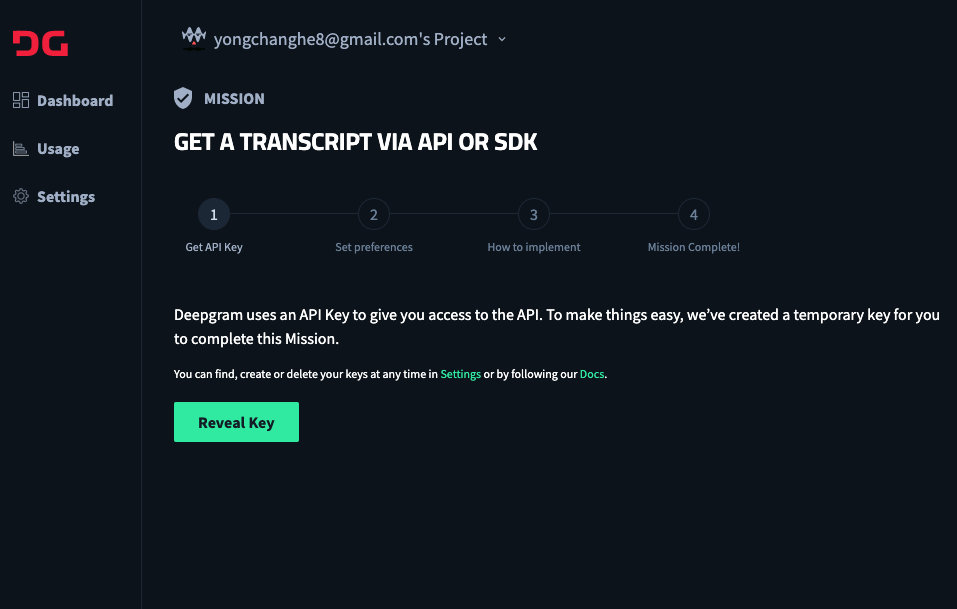The height and width of the screenshot is (609, 957).
Task: Click the Usage bar chart icon
Action: (x=21, y=148)
